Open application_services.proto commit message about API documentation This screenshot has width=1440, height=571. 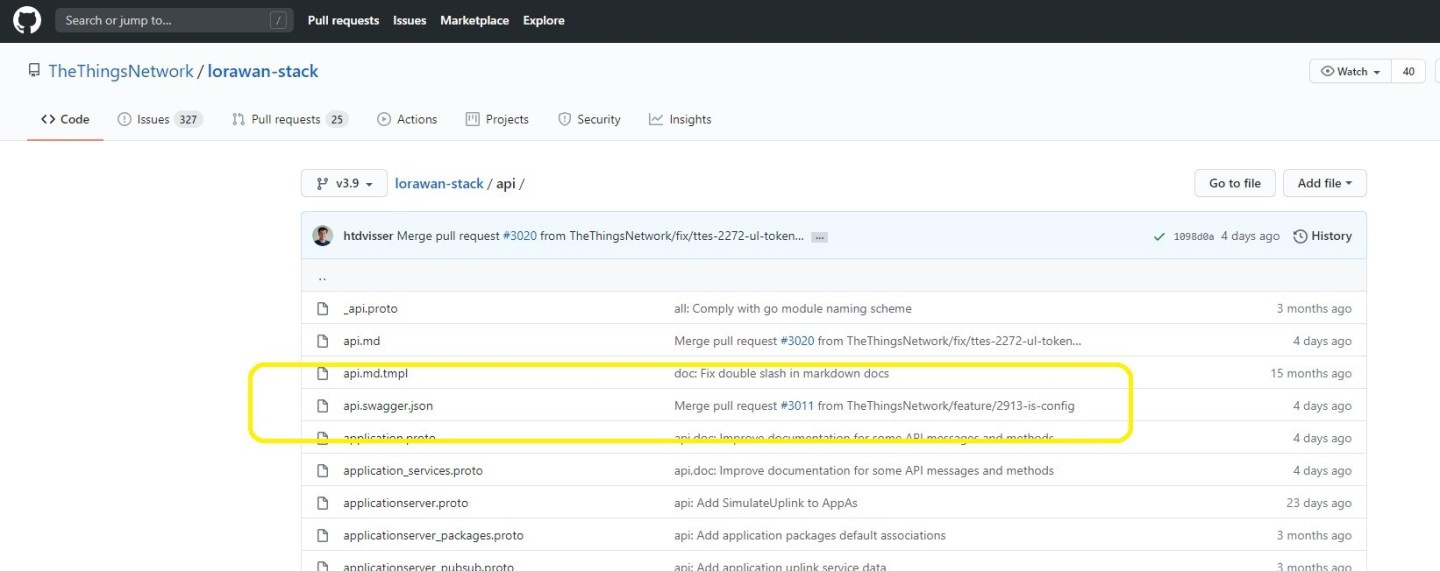tap(864, 470)
